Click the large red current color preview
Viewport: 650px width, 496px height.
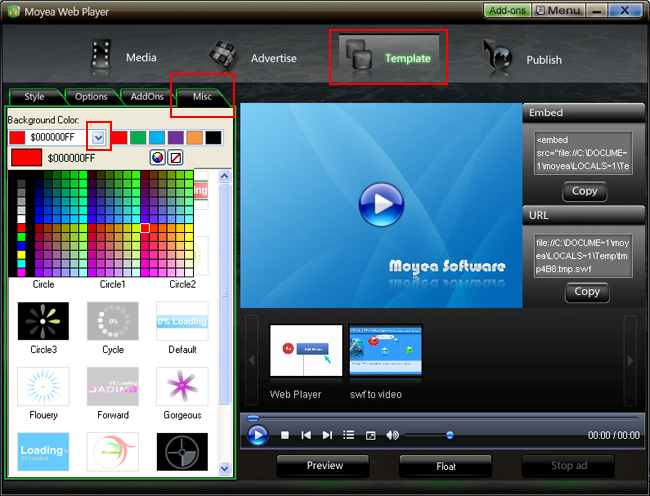(27, 158)
